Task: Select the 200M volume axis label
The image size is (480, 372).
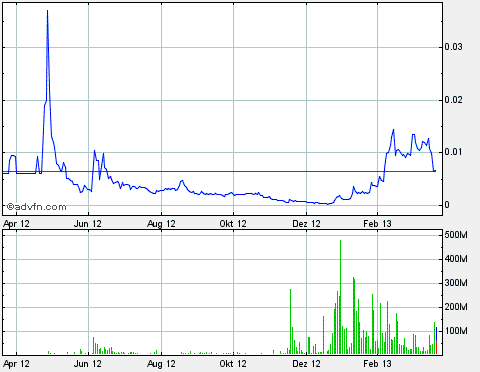Action: coord(456,307)
